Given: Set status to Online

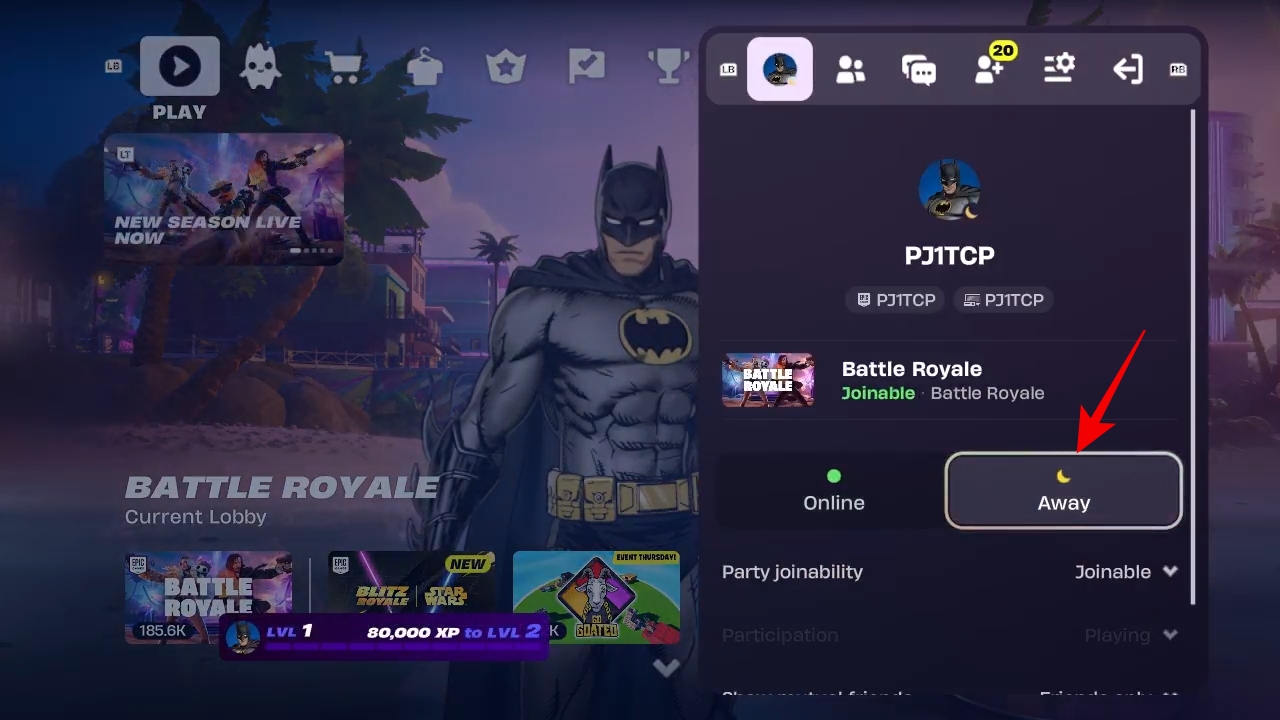Looking at the screenshot, I should (x=833, y=490).
